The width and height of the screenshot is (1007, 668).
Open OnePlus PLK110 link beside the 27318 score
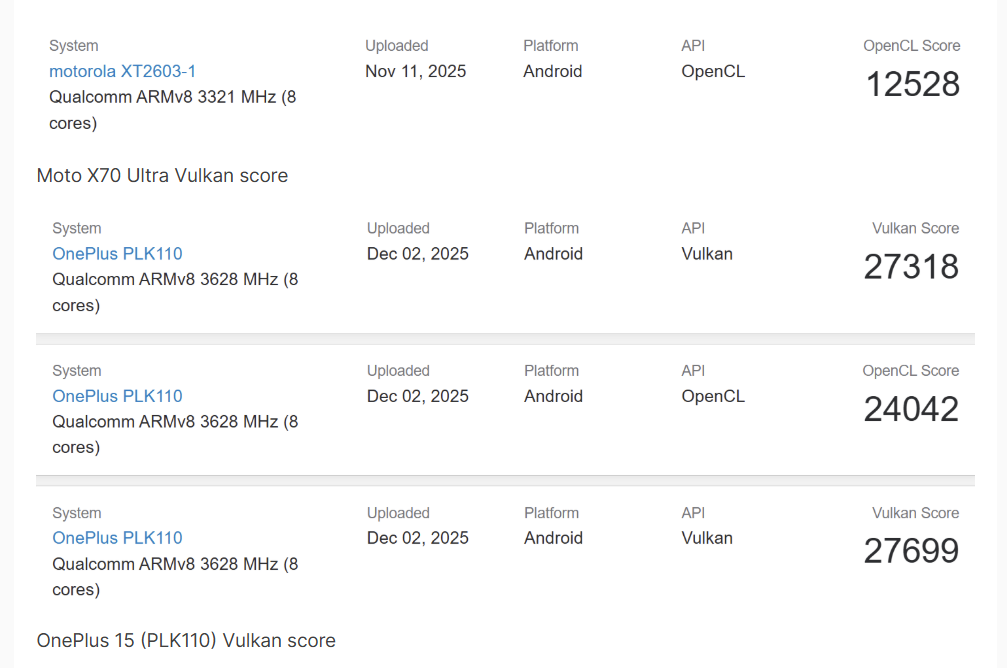coord(117,254)
